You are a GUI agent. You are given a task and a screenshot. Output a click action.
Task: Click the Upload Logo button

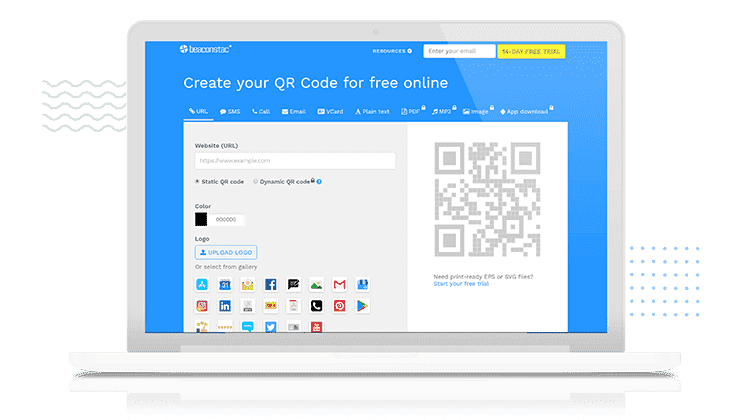226,252
